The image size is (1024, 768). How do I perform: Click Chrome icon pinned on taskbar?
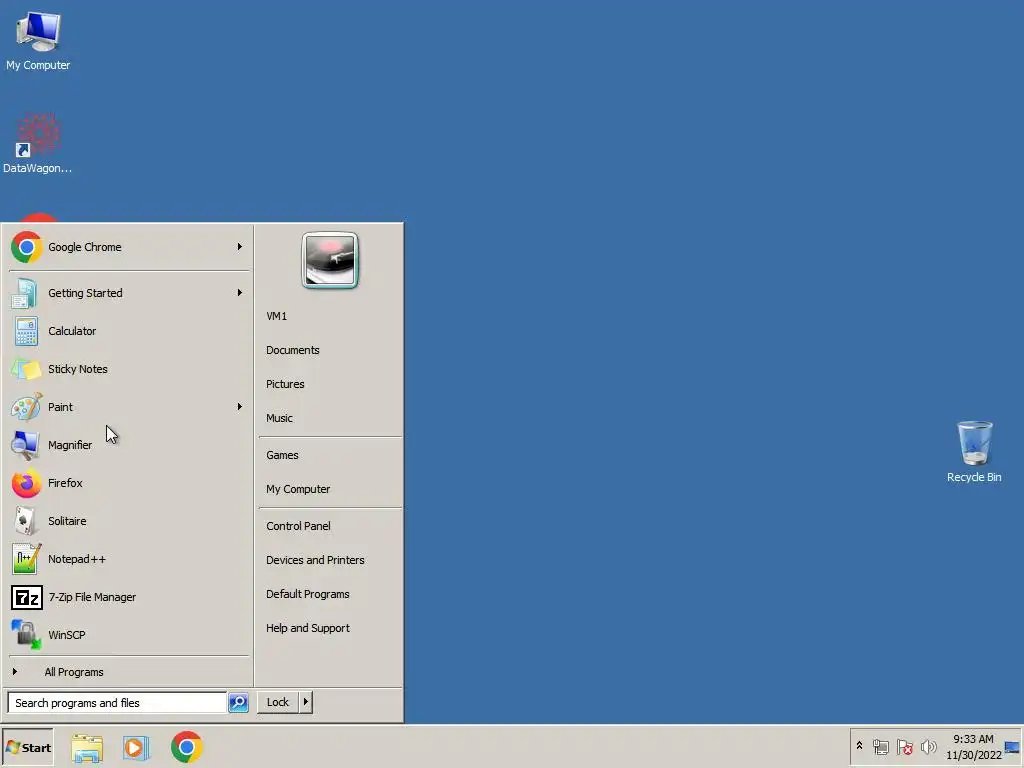(187, 747)
